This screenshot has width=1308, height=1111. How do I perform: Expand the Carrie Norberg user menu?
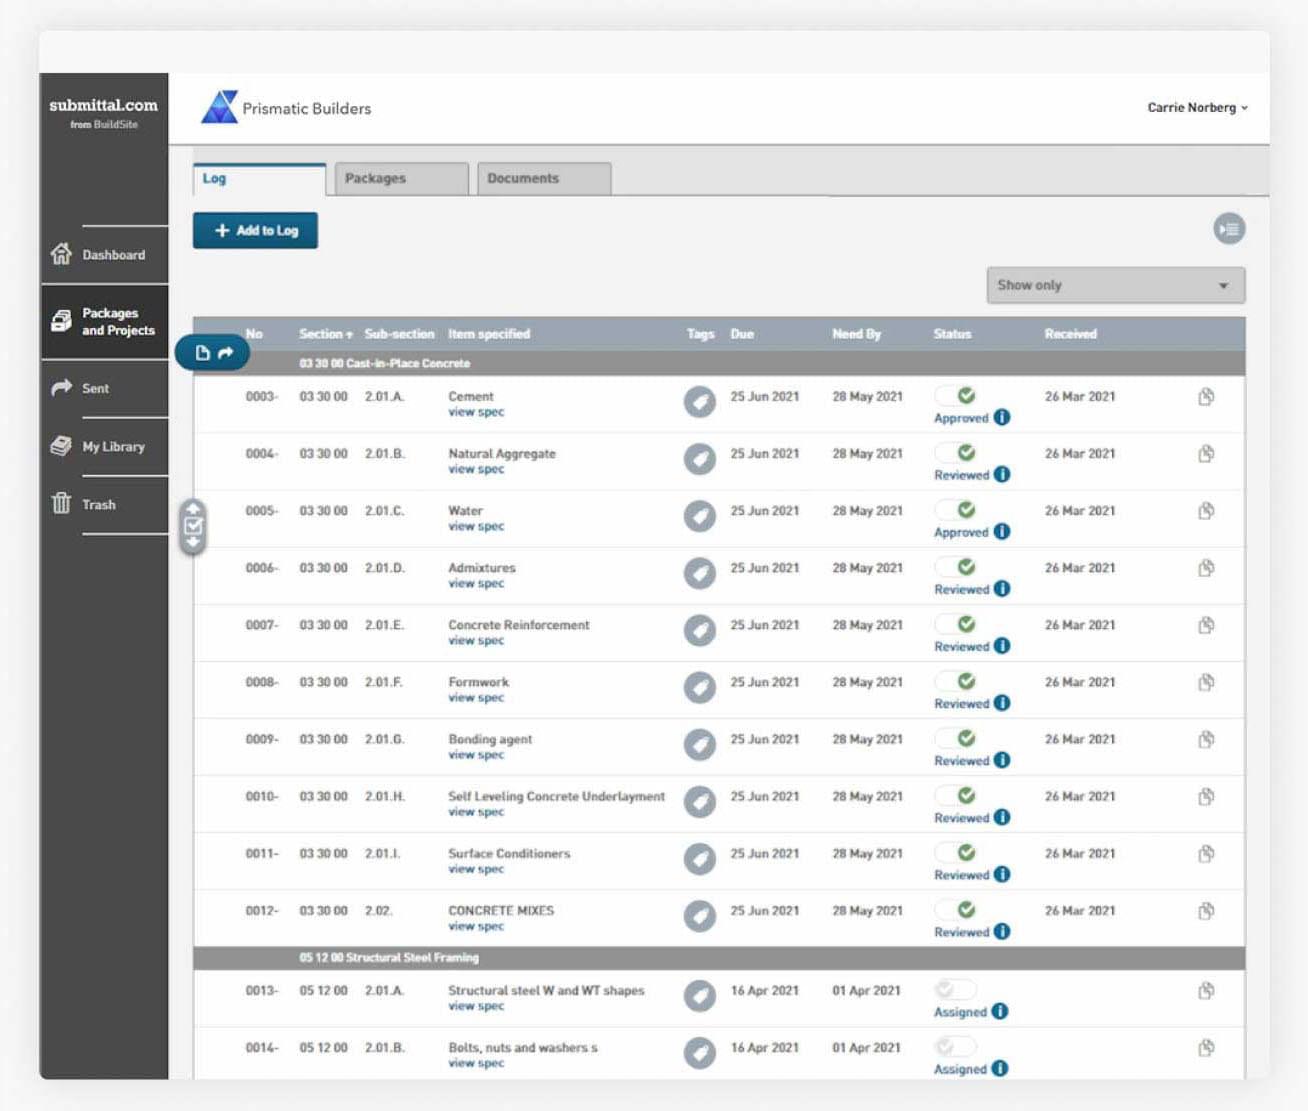pyautogui.click(x=1196, y=108)
